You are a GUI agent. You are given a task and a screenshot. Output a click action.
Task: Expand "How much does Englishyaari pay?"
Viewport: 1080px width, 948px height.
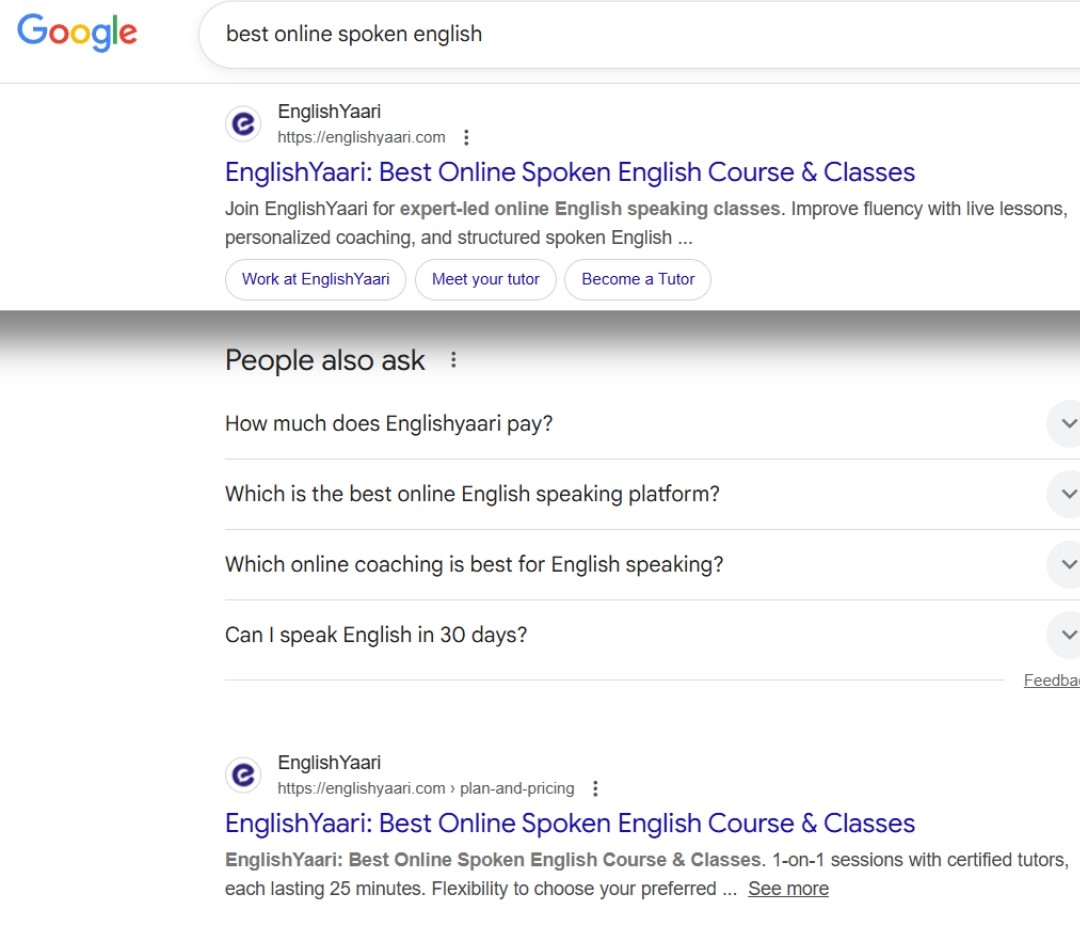tap(1066, 424)
